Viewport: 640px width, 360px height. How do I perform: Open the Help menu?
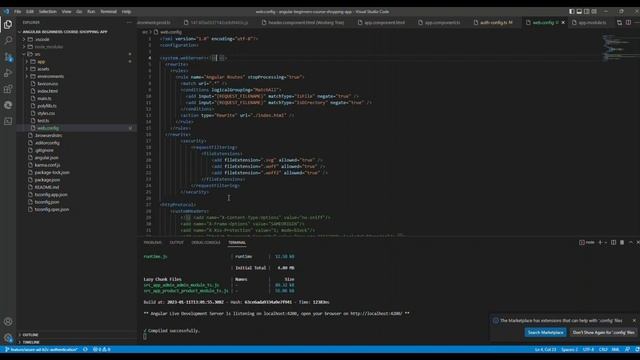pos(127,11)
